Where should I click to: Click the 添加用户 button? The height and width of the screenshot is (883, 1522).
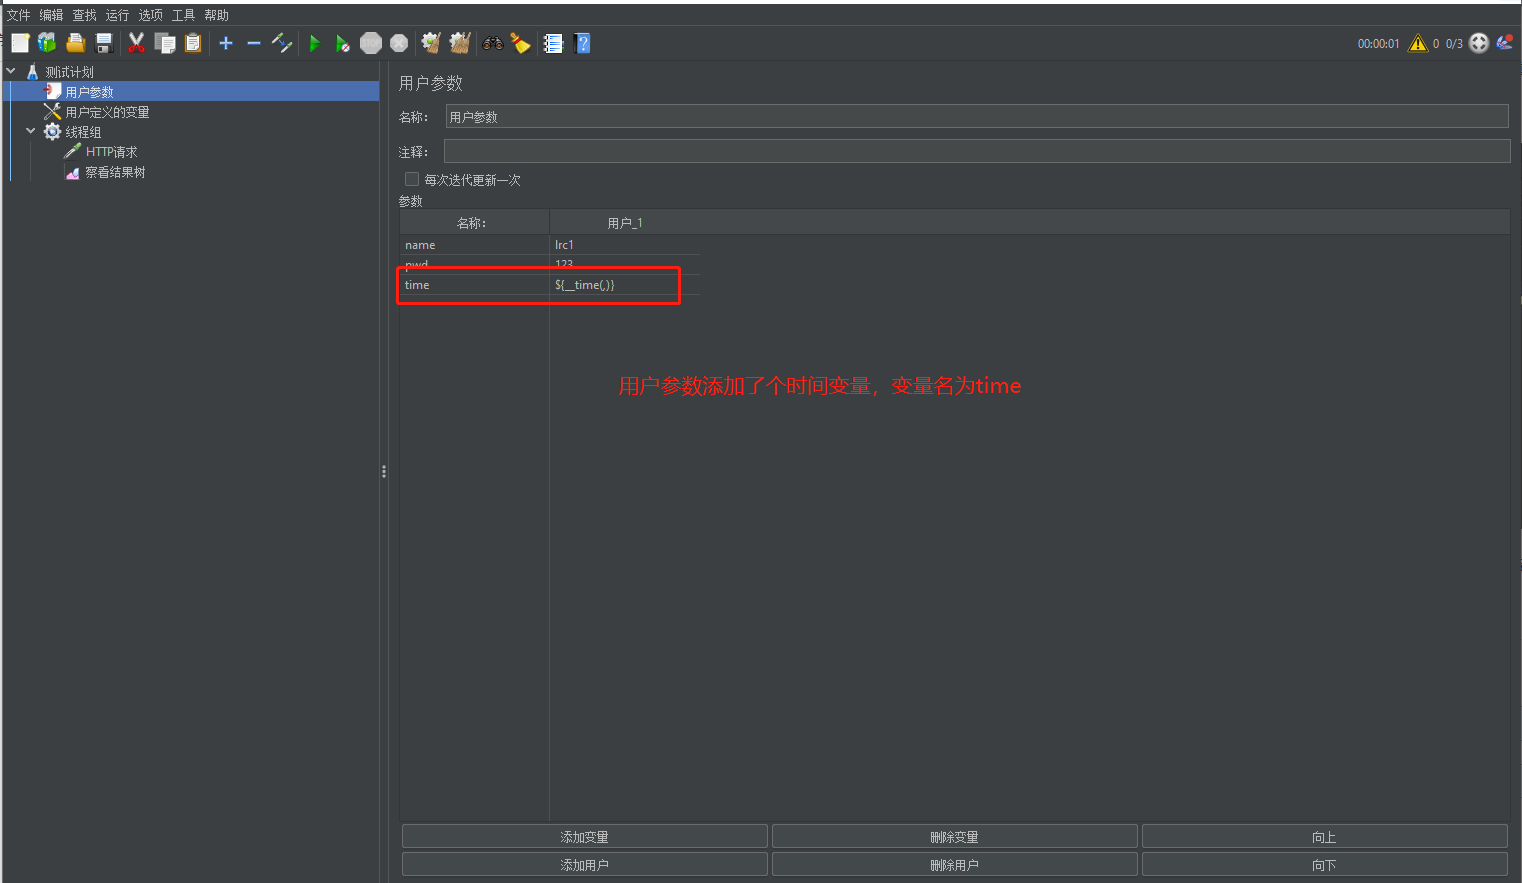point(585,865)
